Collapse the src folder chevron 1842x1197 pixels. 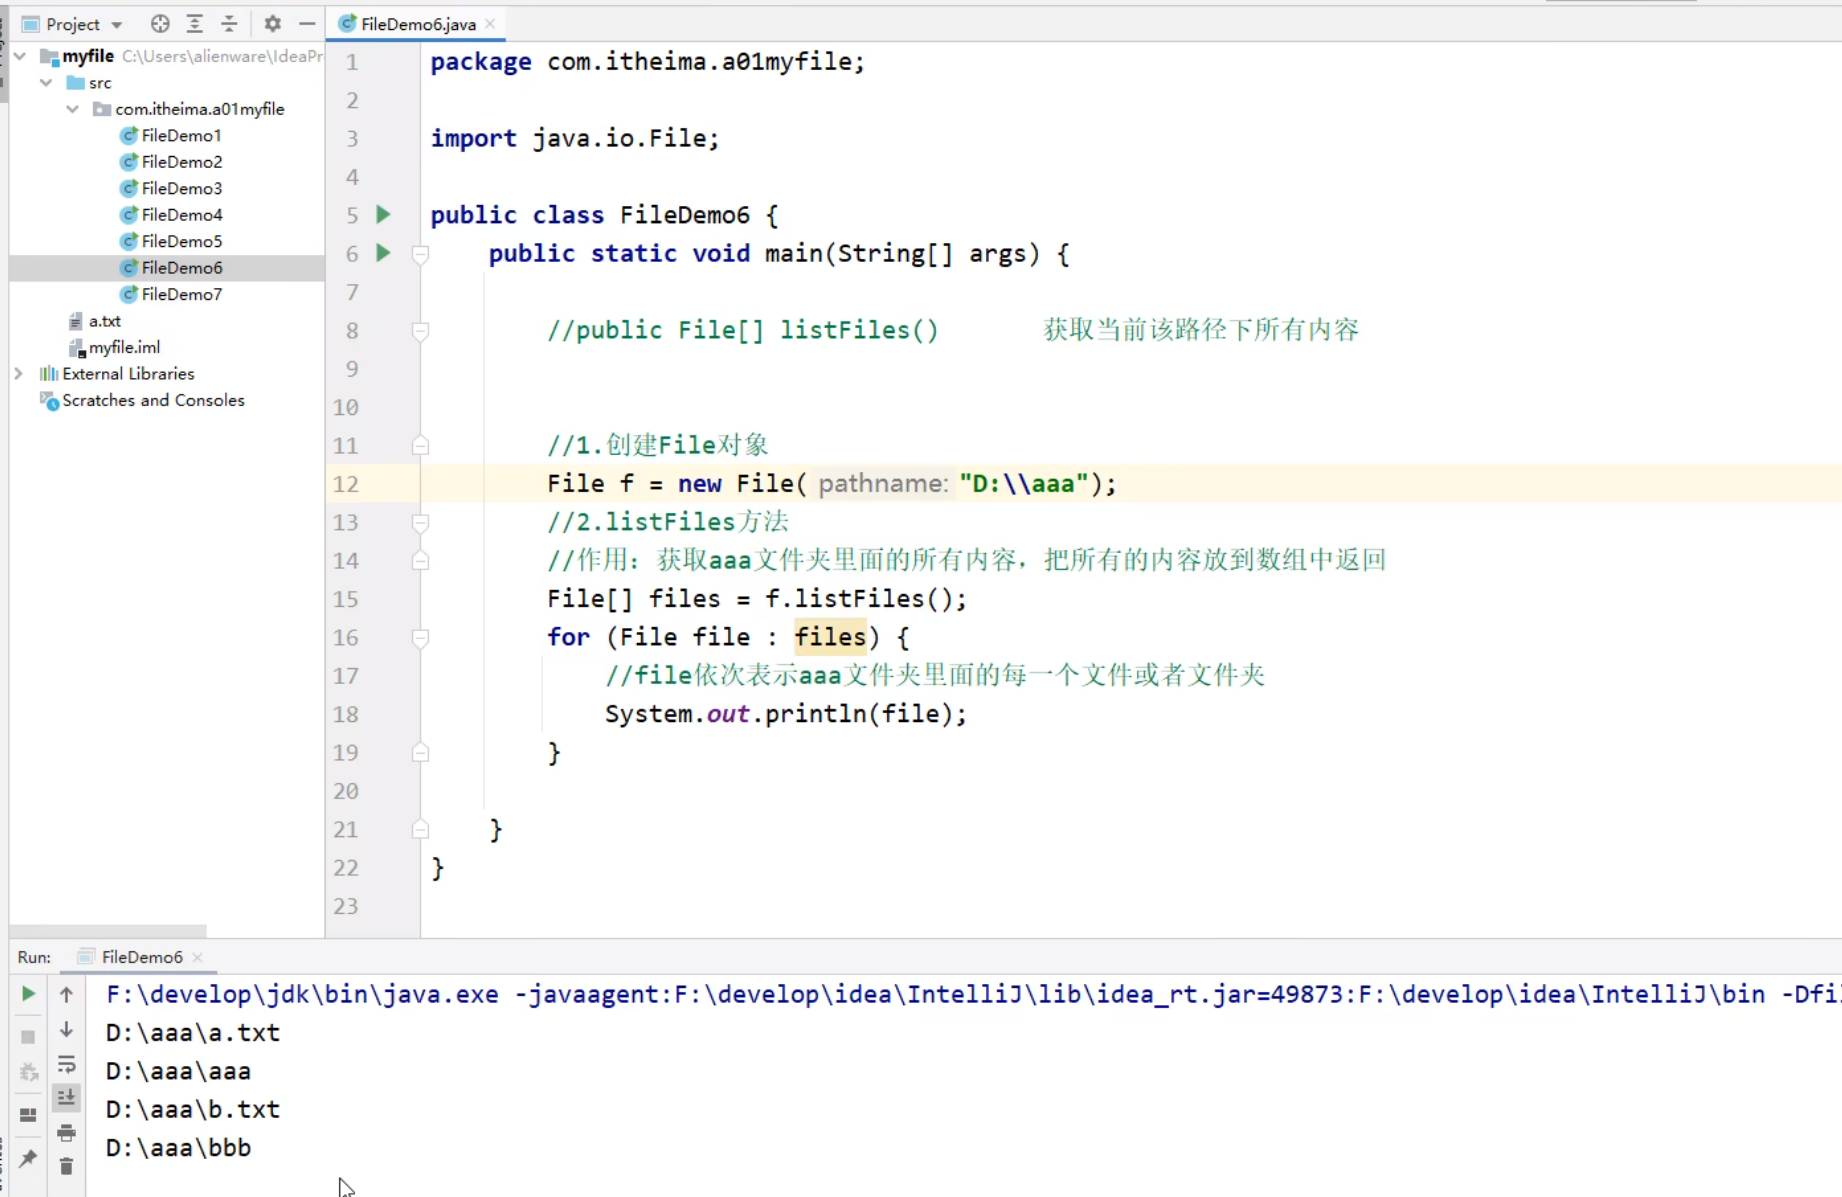click(45, 83)
